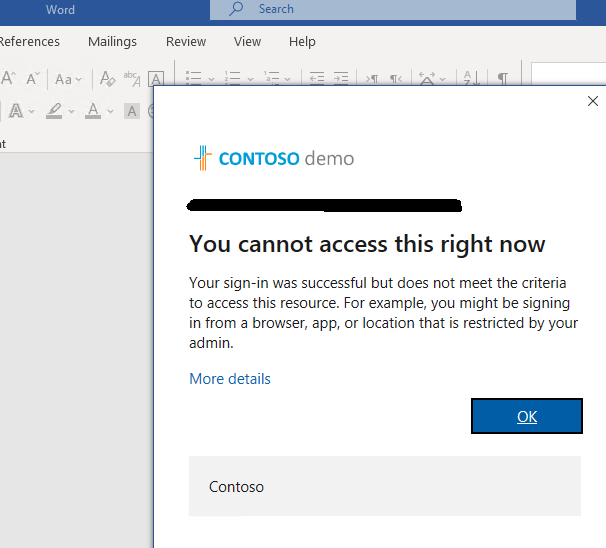This screenshot has width=606, height=548.
Task: Expand the Font Color dropdown arrow
Action: click(111, 112)
